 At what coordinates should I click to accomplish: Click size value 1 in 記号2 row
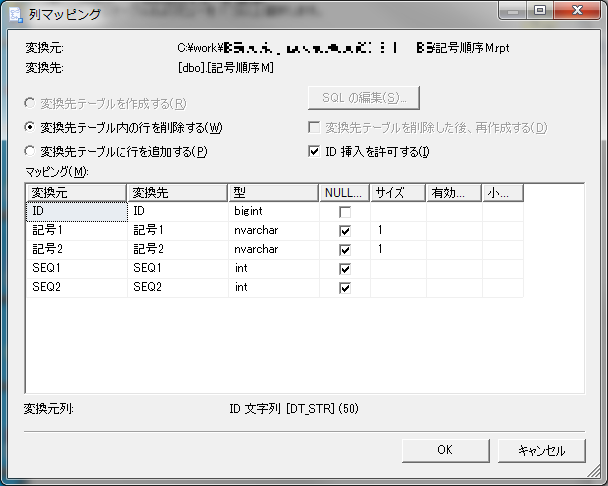[399, 249]
